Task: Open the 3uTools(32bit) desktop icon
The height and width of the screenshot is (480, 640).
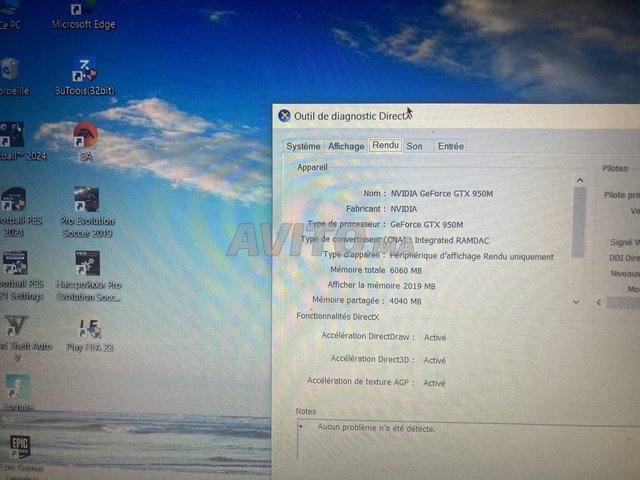Action: point(84,71)
